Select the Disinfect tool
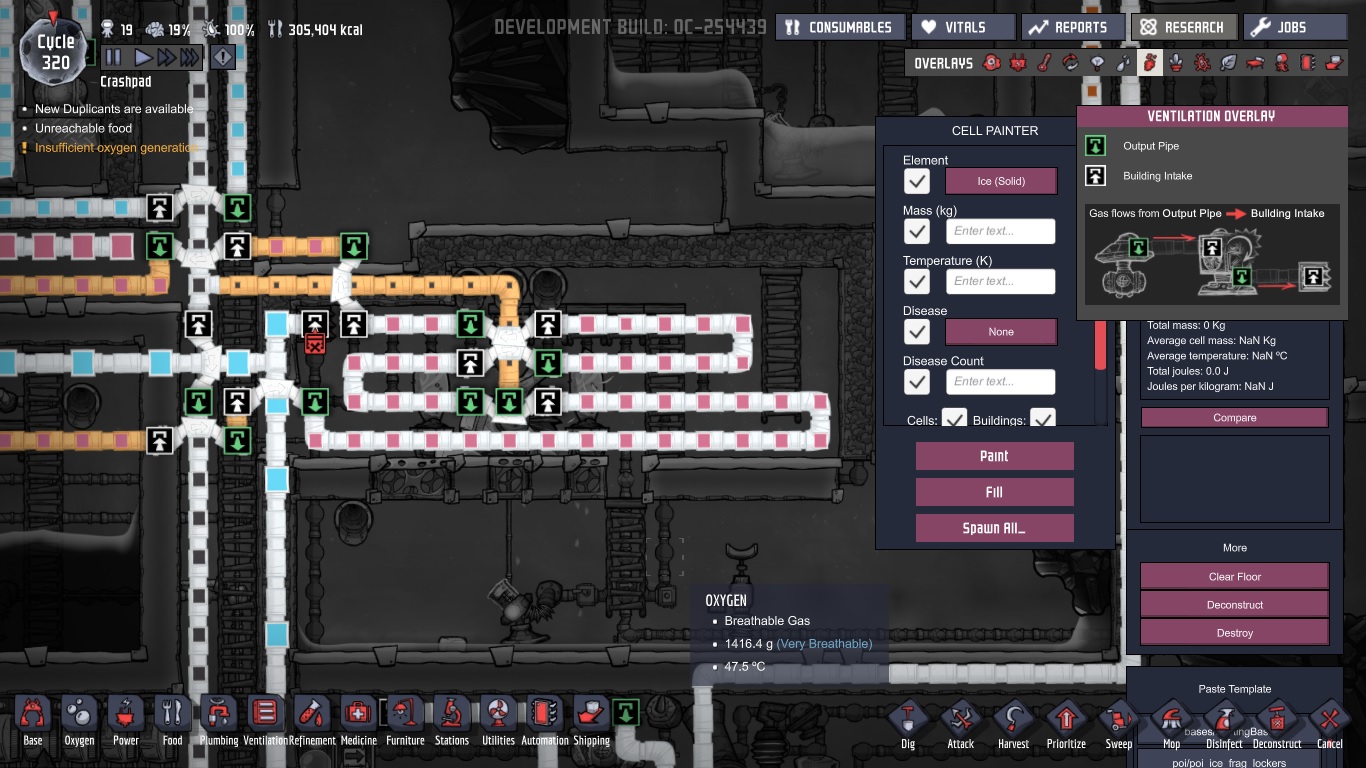 coord(1224,724)
